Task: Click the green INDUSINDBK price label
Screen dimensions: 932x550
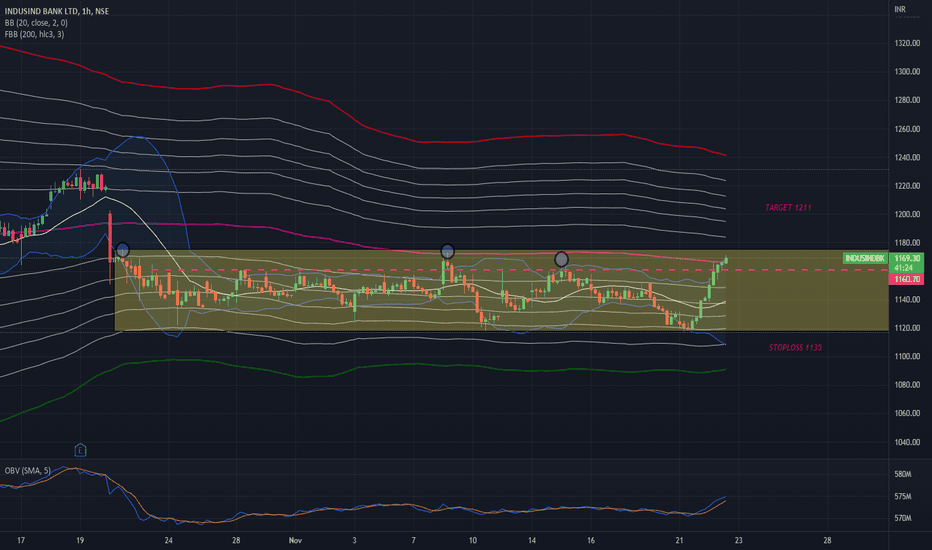Action: tap(865, 258)
